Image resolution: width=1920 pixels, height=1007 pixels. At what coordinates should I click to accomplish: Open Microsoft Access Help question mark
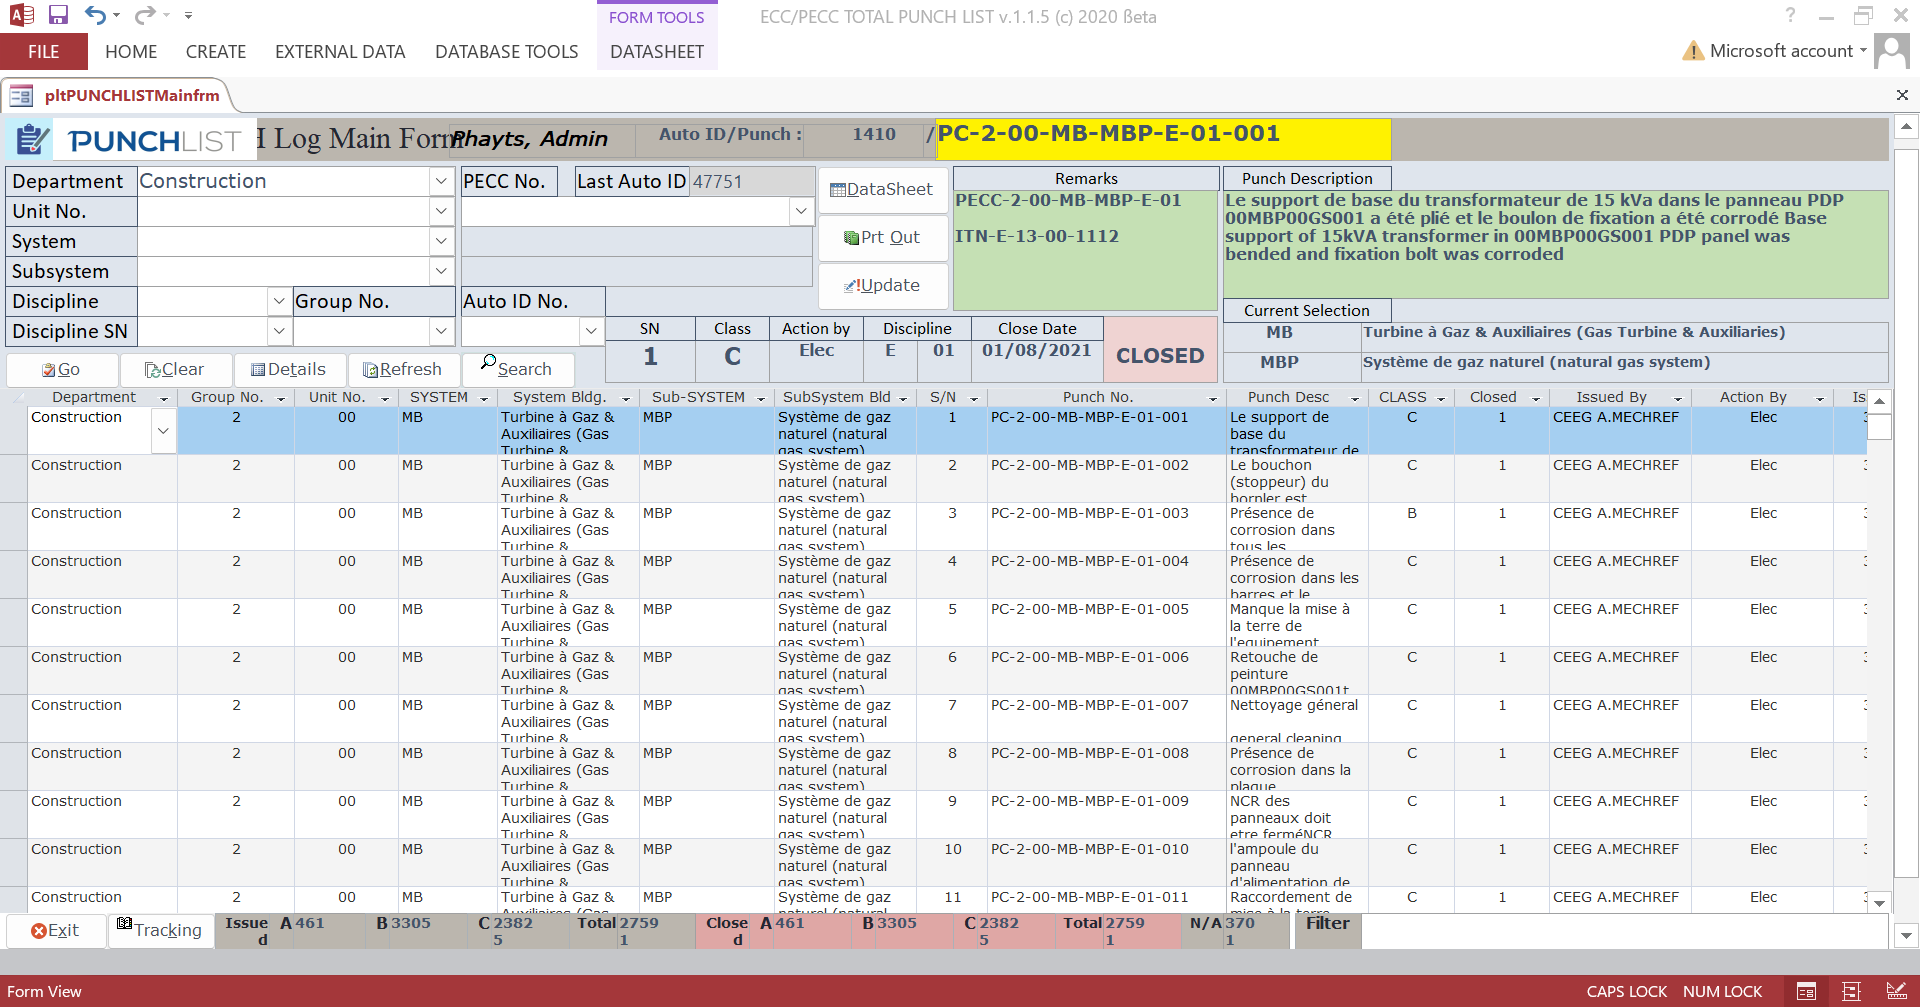1790,16
